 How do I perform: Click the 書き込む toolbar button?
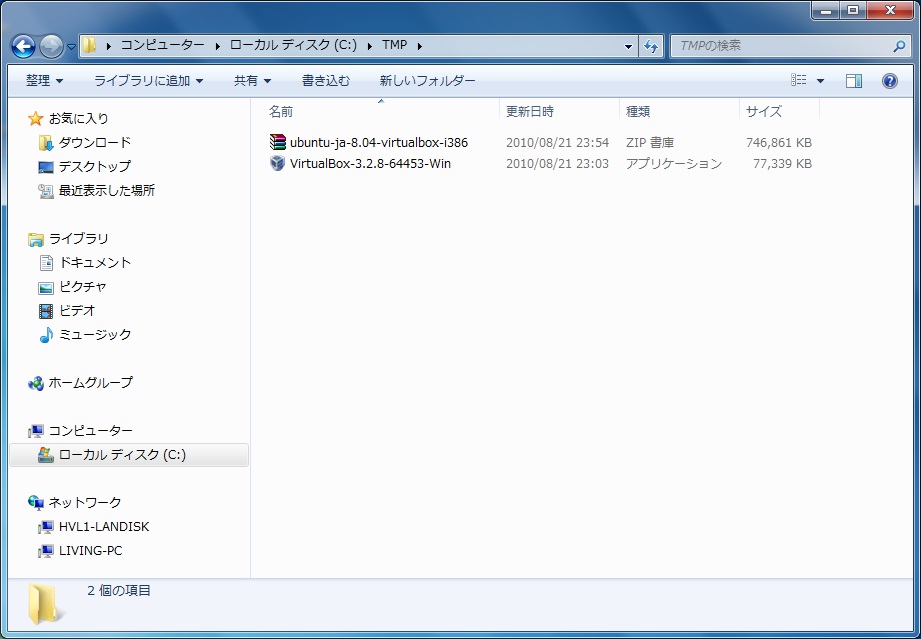click(325, 81)
